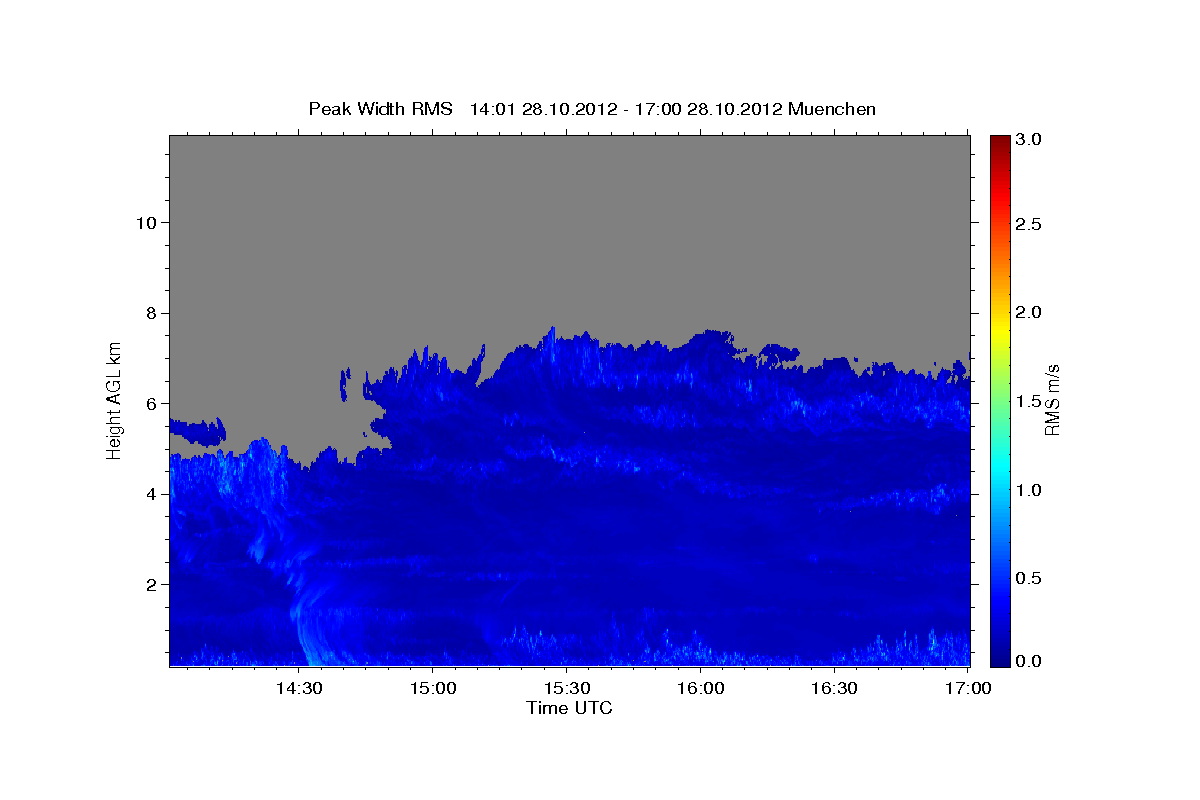Select the 14:30 time tick label

click(x=298, y=688)
